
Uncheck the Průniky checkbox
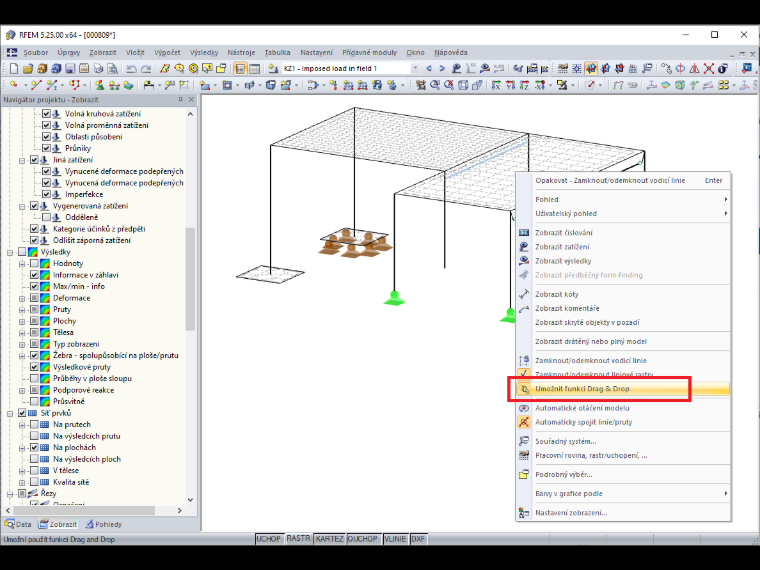(x=46, y=148)
